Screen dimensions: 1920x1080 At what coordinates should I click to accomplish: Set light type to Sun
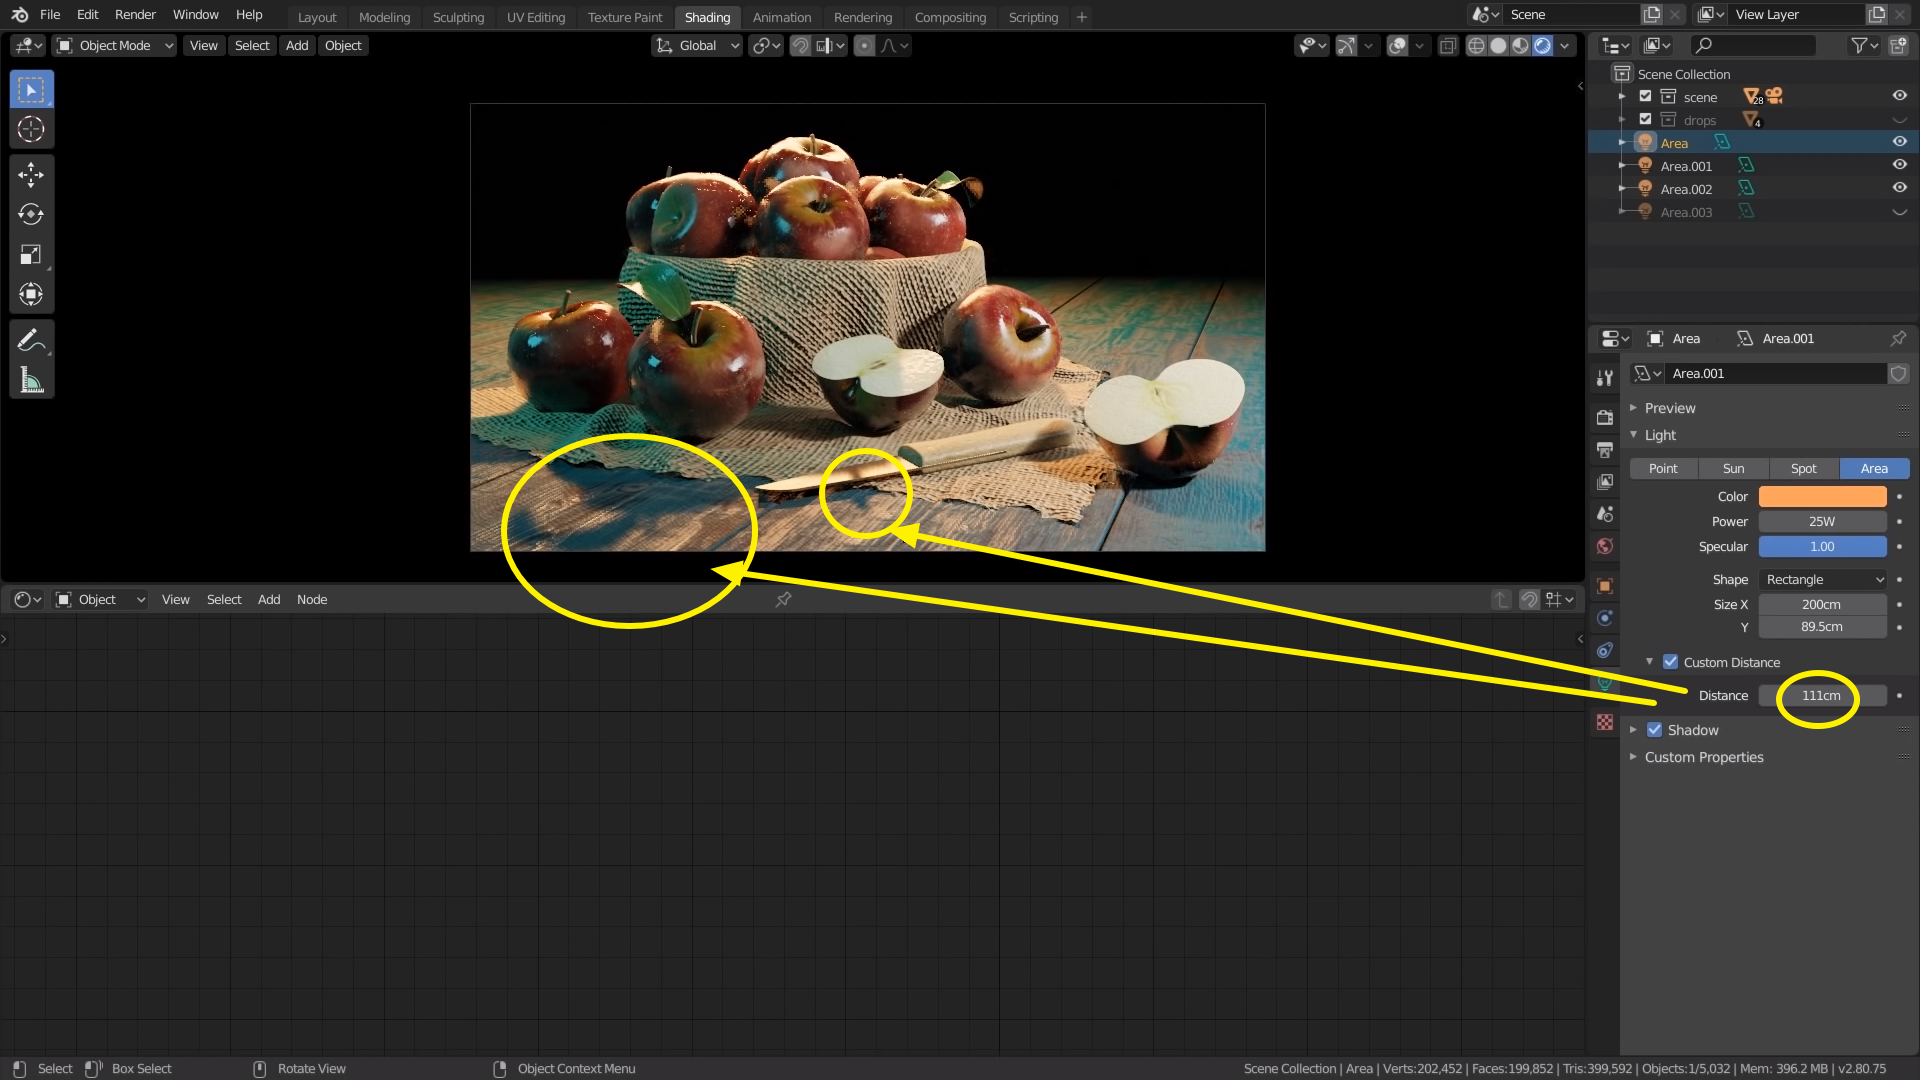1733,469
